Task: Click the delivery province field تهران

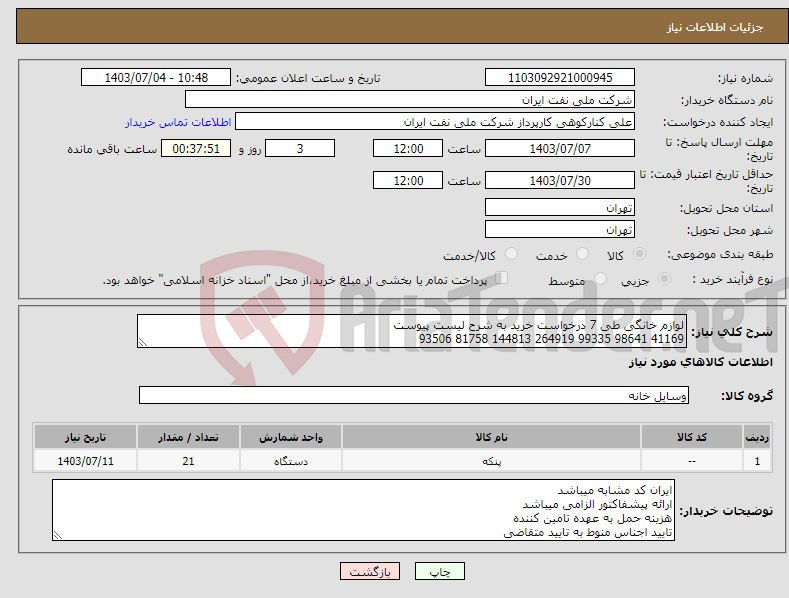Action: coord(560,207)
